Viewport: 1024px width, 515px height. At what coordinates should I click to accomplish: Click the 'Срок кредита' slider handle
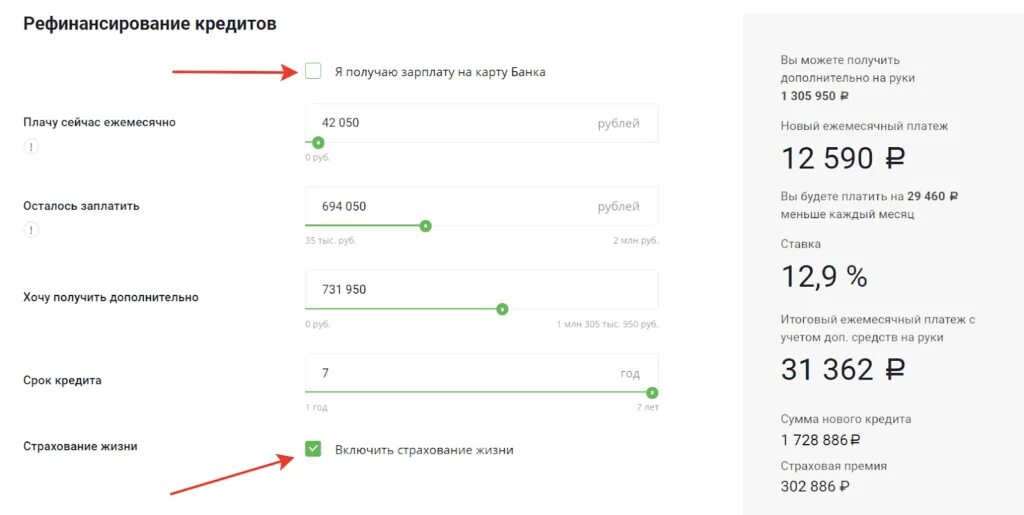tap(652, 392)
